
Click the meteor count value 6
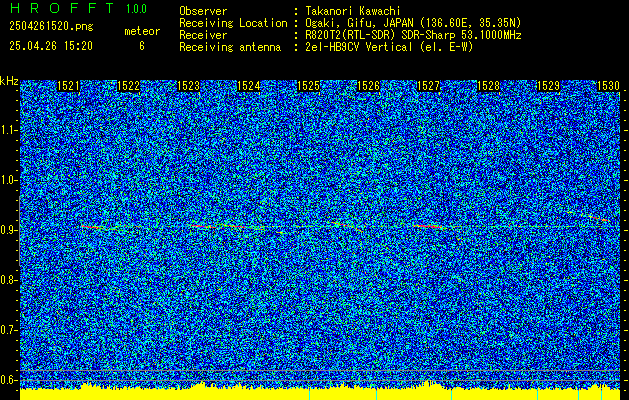point(142,46)
